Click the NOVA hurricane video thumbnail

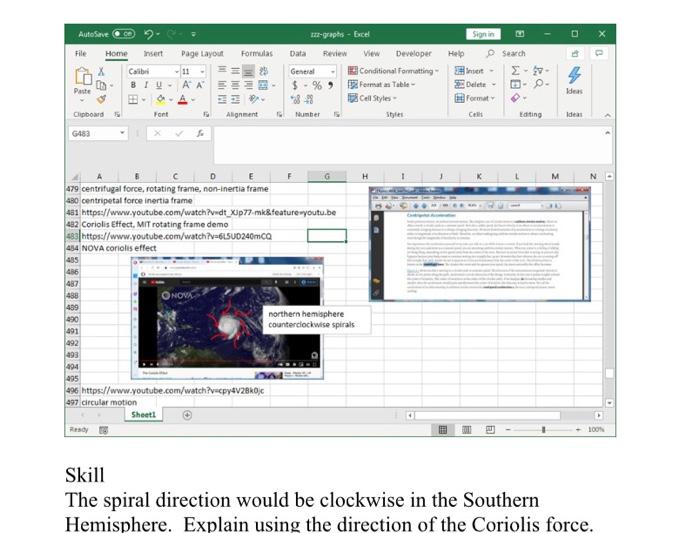tap(227, 318)
